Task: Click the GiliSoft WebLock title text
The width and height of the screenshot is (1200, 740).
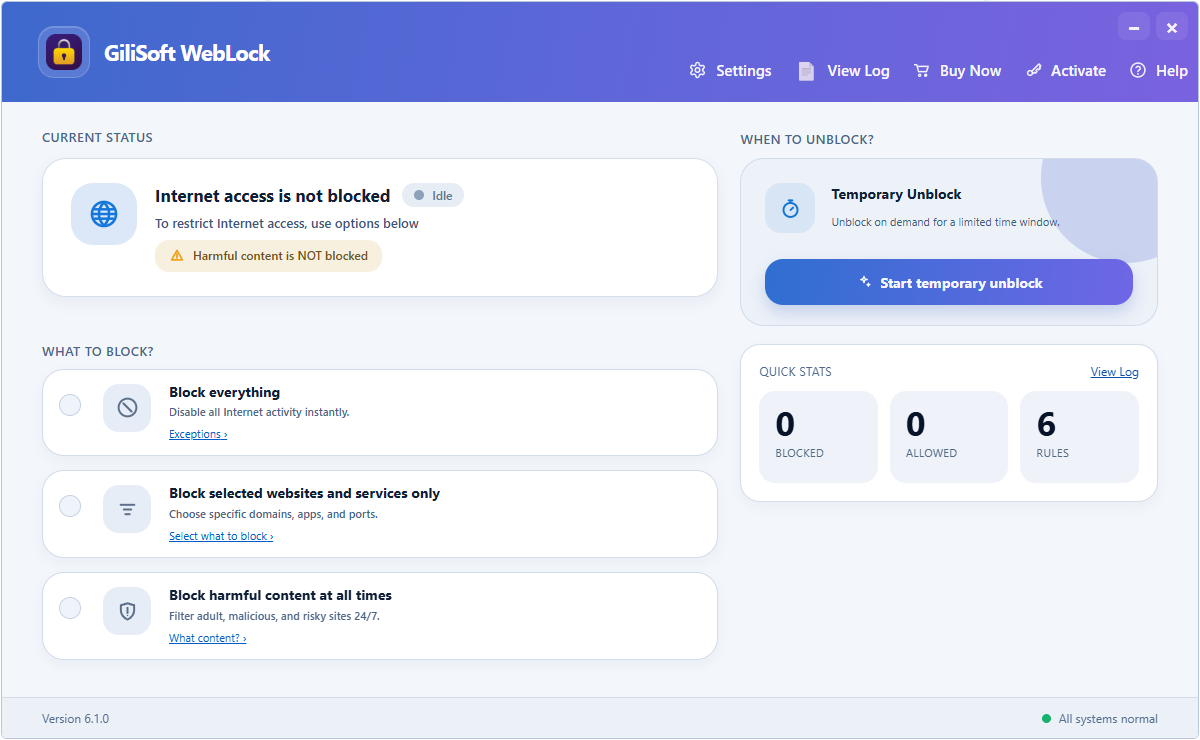Action: tap(187, 53)
